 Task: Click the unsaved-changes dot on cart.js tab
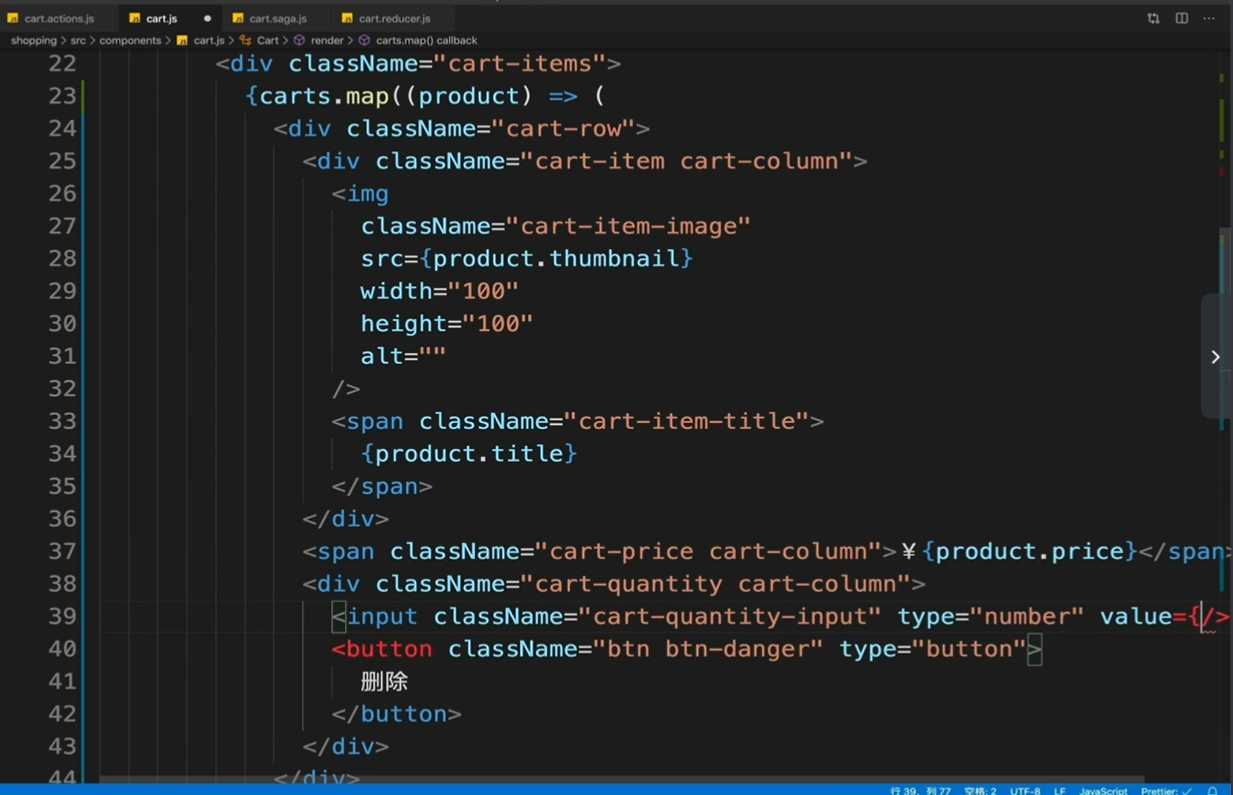(x=207, y=18)
